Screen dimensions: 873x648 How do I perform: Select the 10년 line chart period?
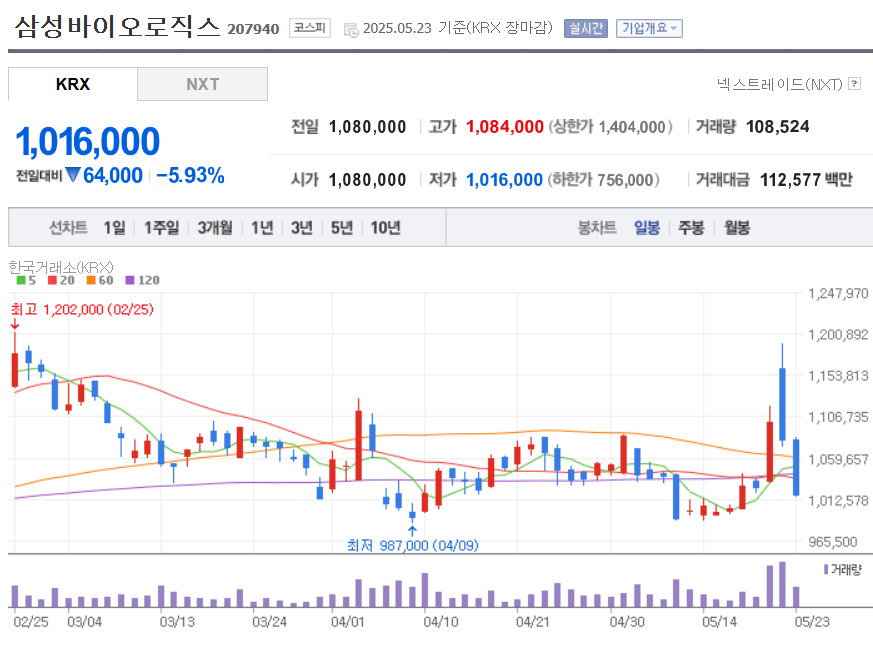(x=385, y=227)
